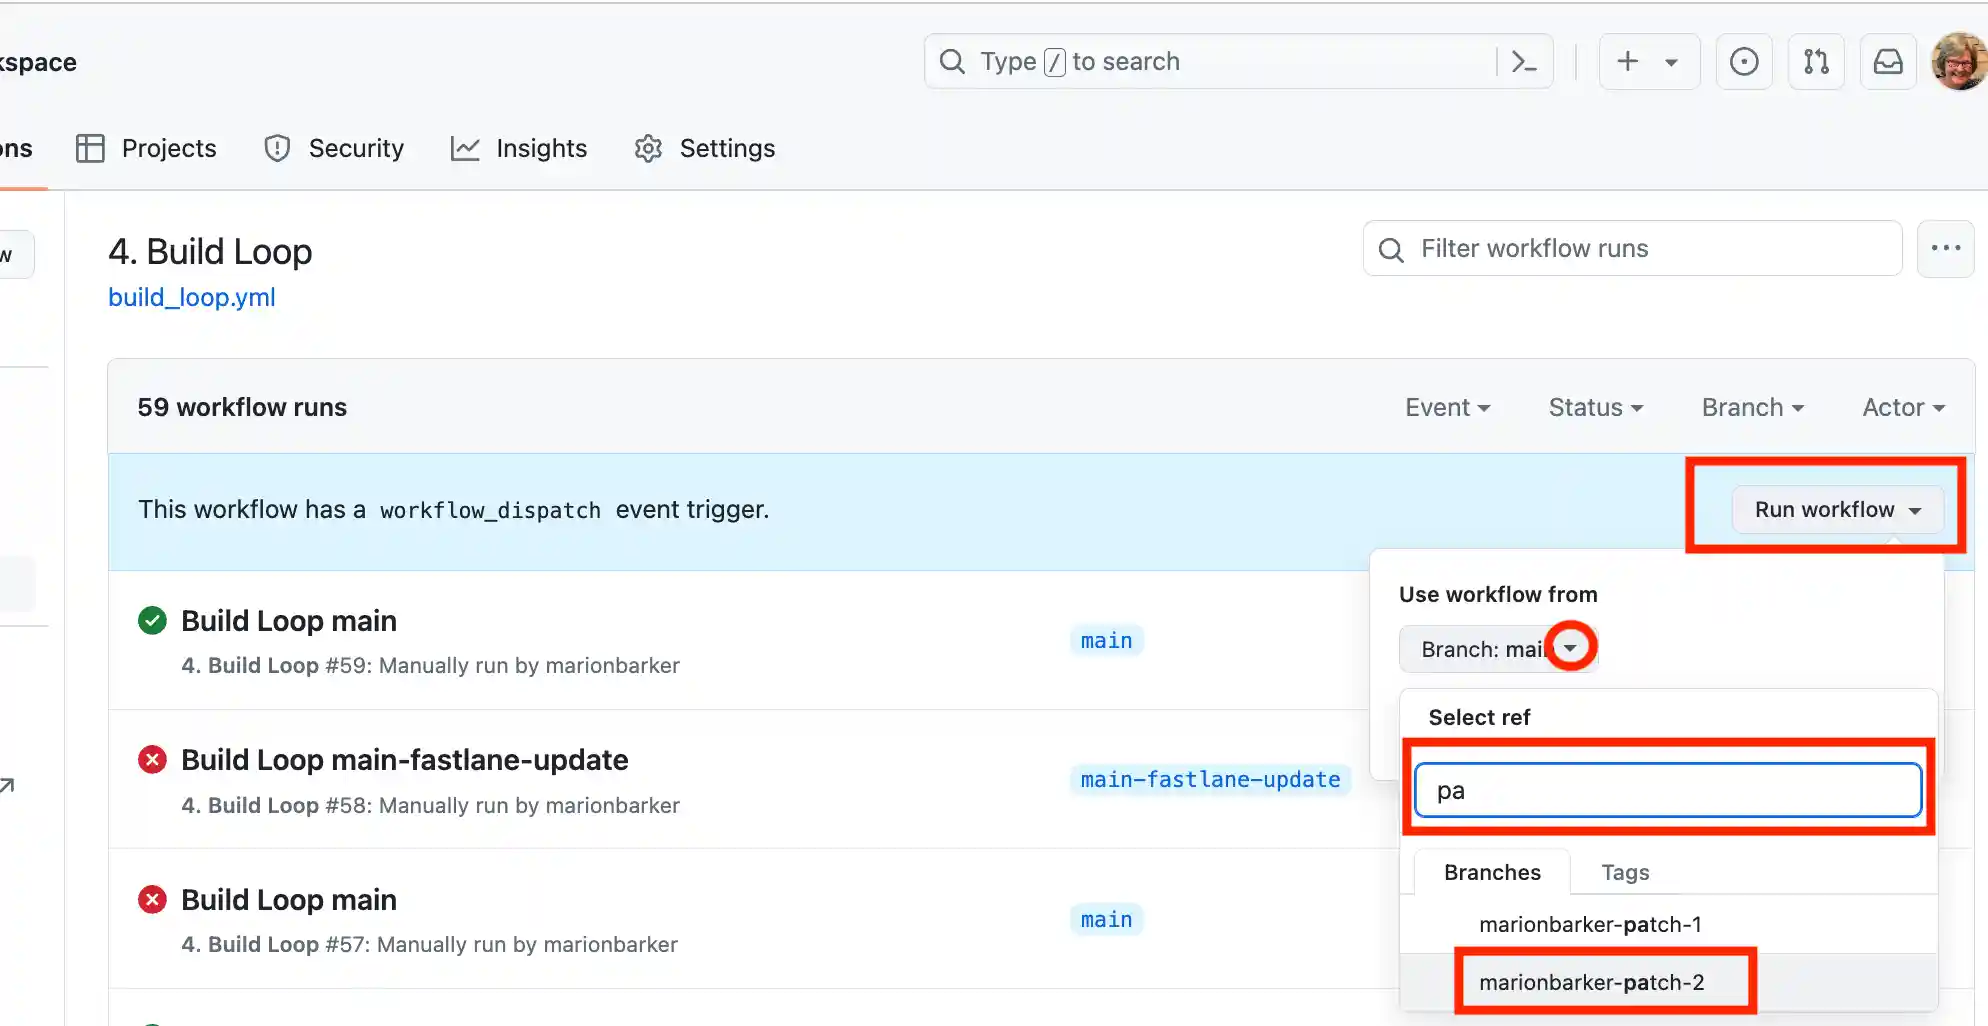Open the Actor filter dropdown
This screenshot has width=1988, height=1026.
click(1902, 407)
